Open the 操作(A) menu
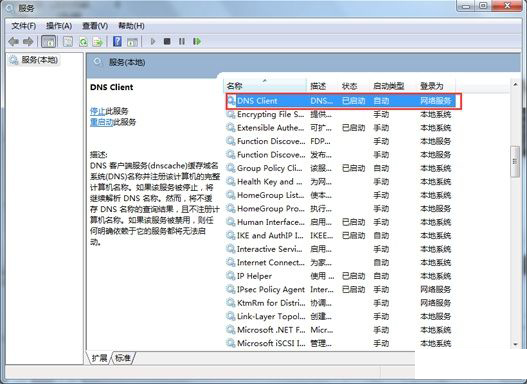The width and height of the screenshot is (527, 384). pos(59,26)
